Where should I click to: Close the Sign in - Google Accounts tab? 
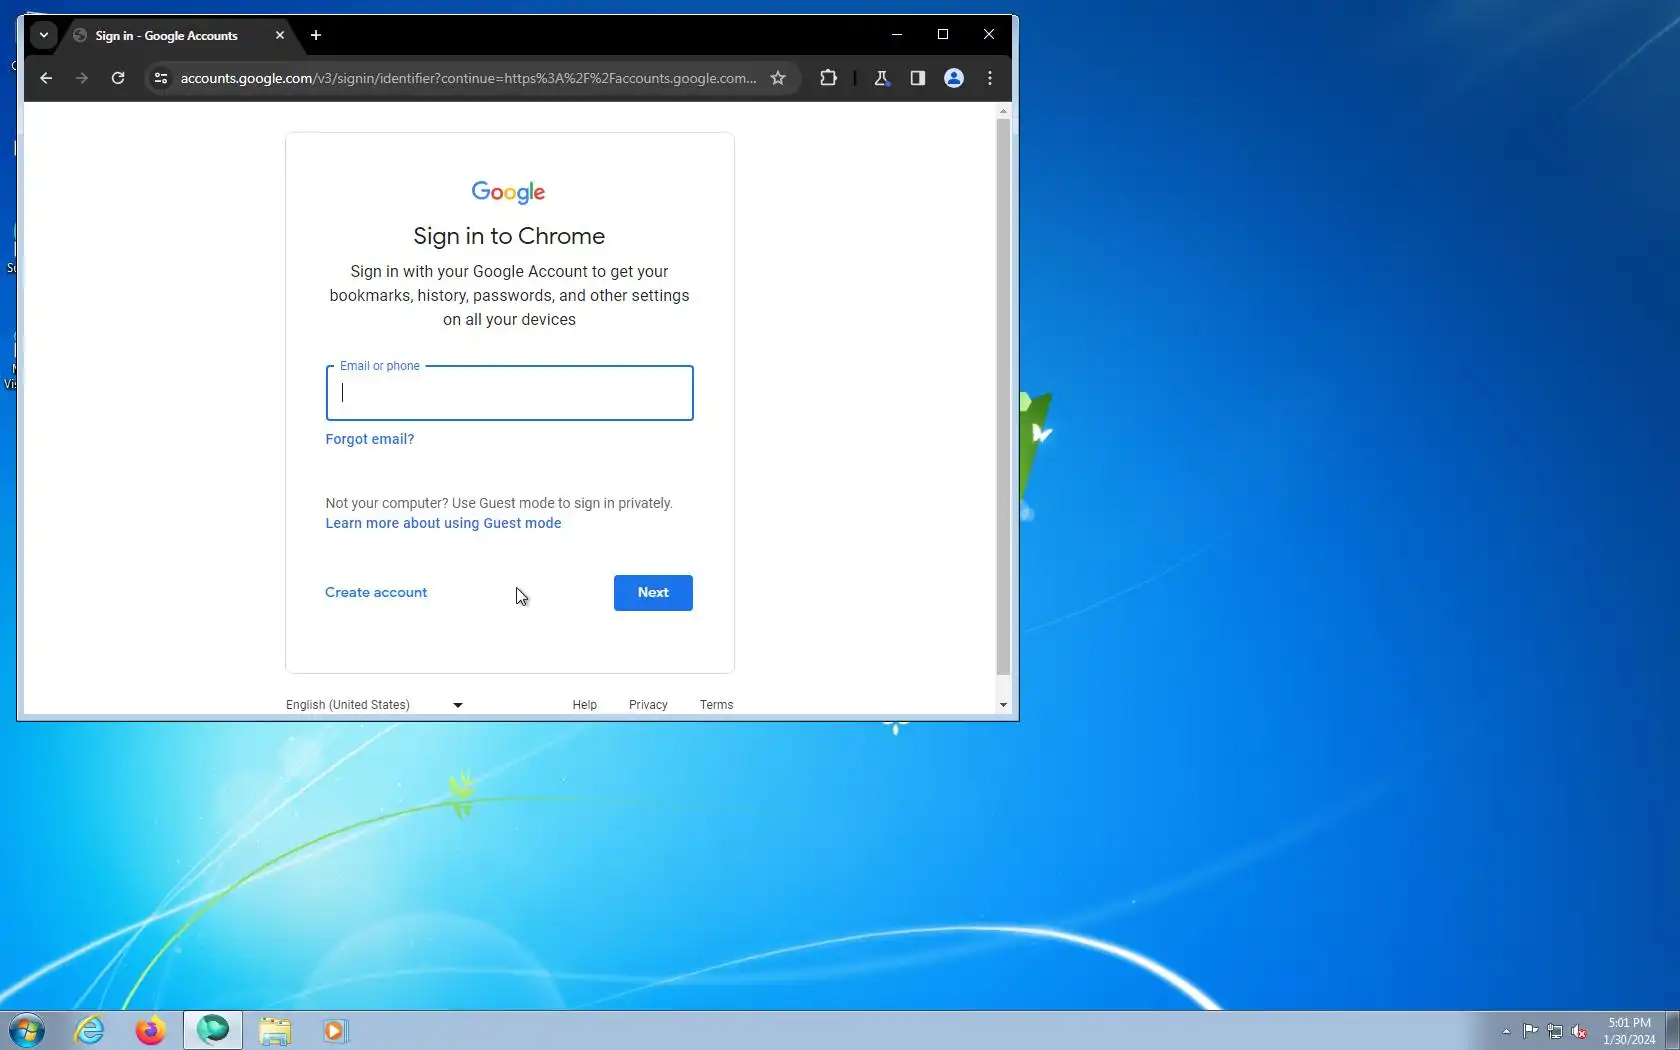pyautogui.click(x=280, y=35)
